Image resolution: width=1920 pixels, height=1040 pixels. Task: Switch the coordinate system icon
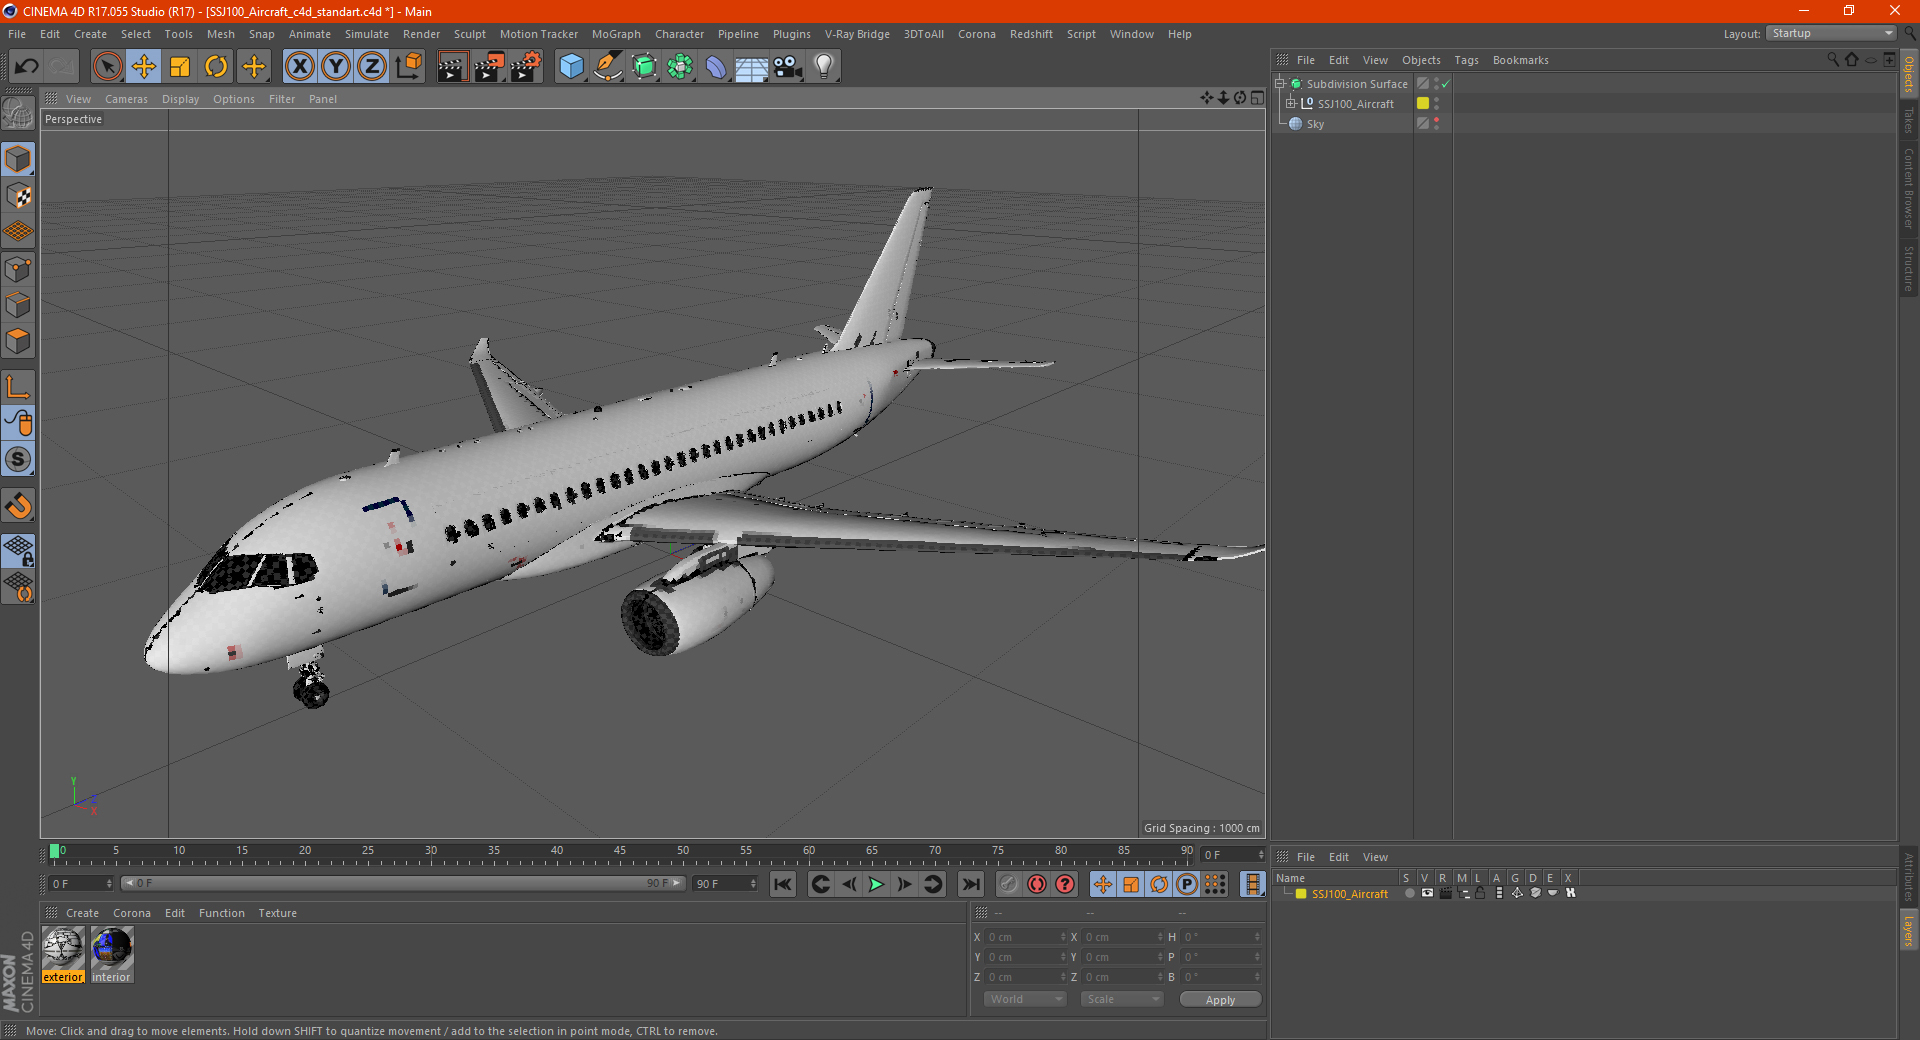[x=408, y=67]
